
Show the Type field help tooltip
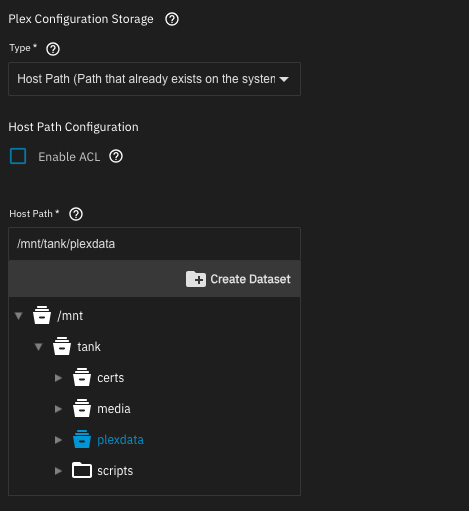tap(53, 49)
